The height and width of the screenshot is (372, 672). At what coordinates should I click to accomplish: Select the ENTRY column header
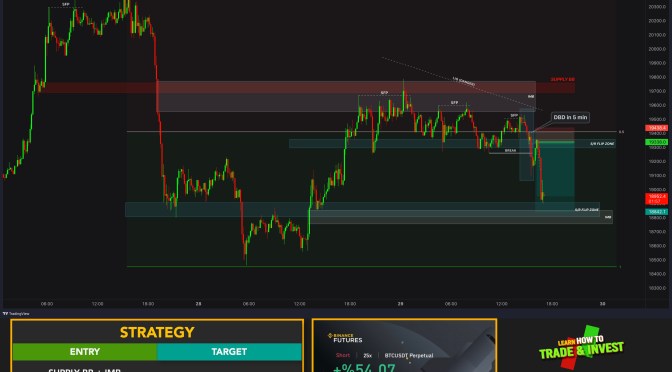click(x=84, y=352)
